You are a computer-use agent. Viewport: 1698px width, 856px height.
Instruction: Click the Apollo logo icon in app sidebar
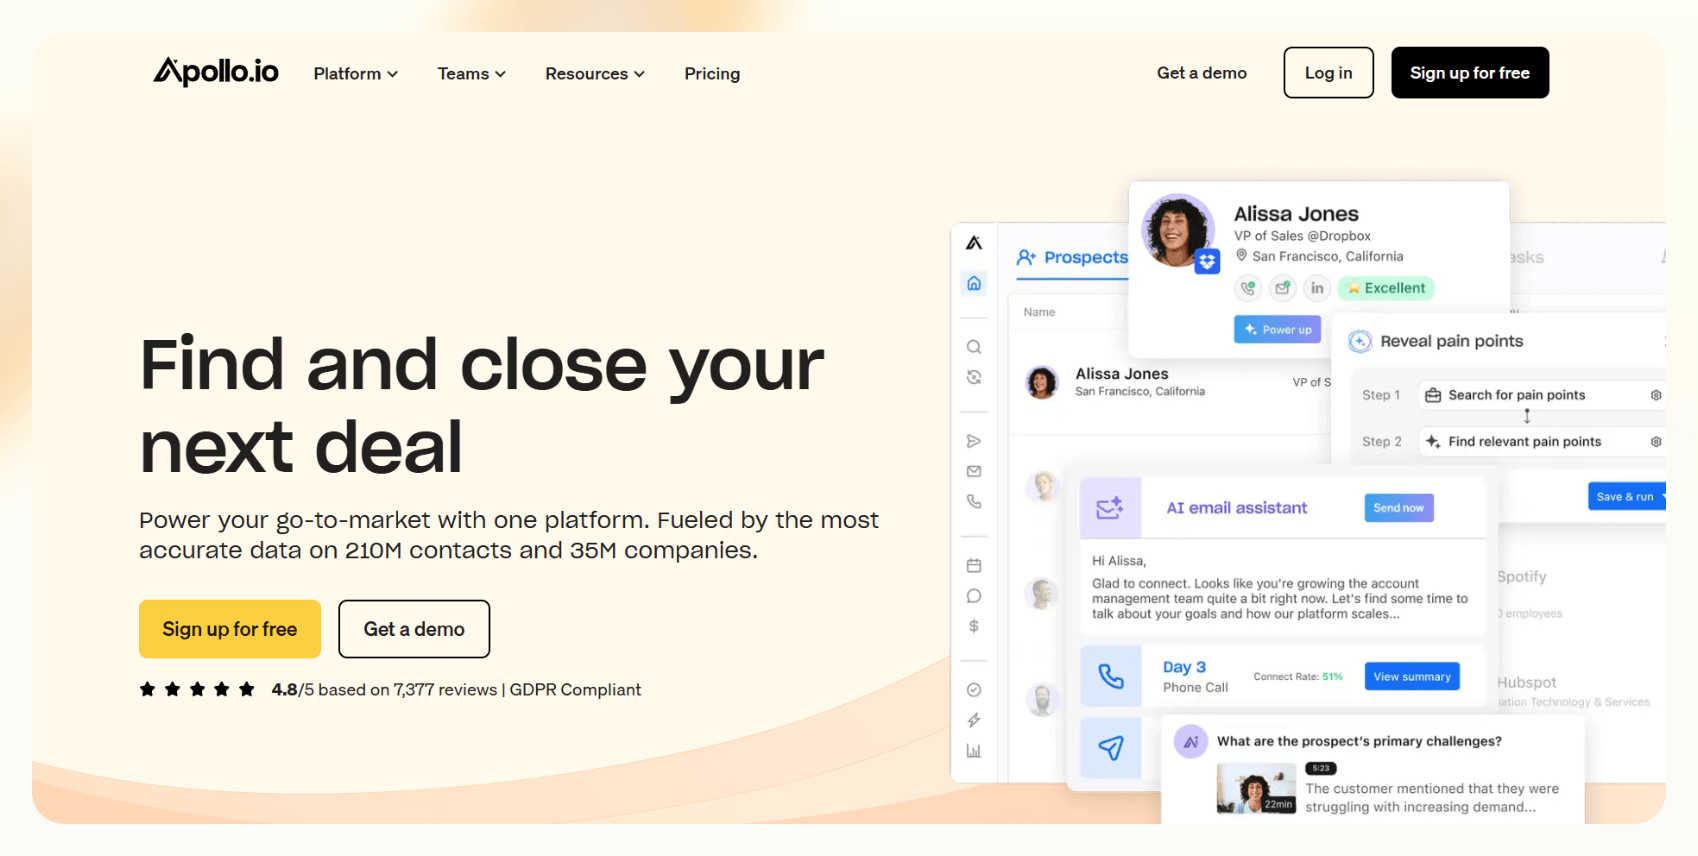click(x=974, y=243)
